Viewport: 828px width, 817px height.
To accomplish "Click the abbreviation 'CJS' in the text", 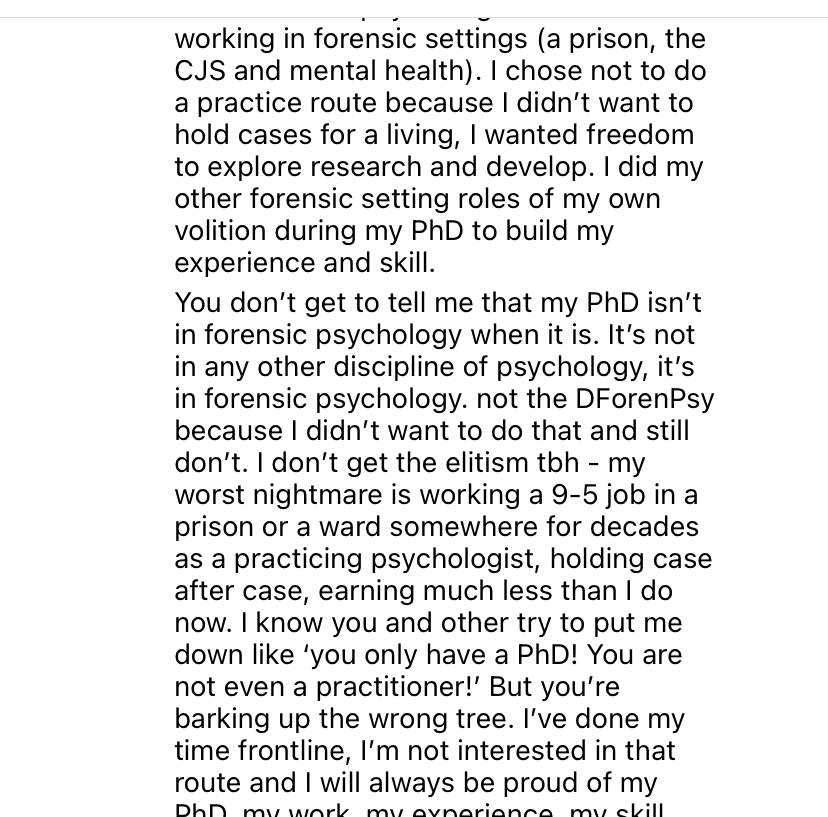I will [200, 71].
